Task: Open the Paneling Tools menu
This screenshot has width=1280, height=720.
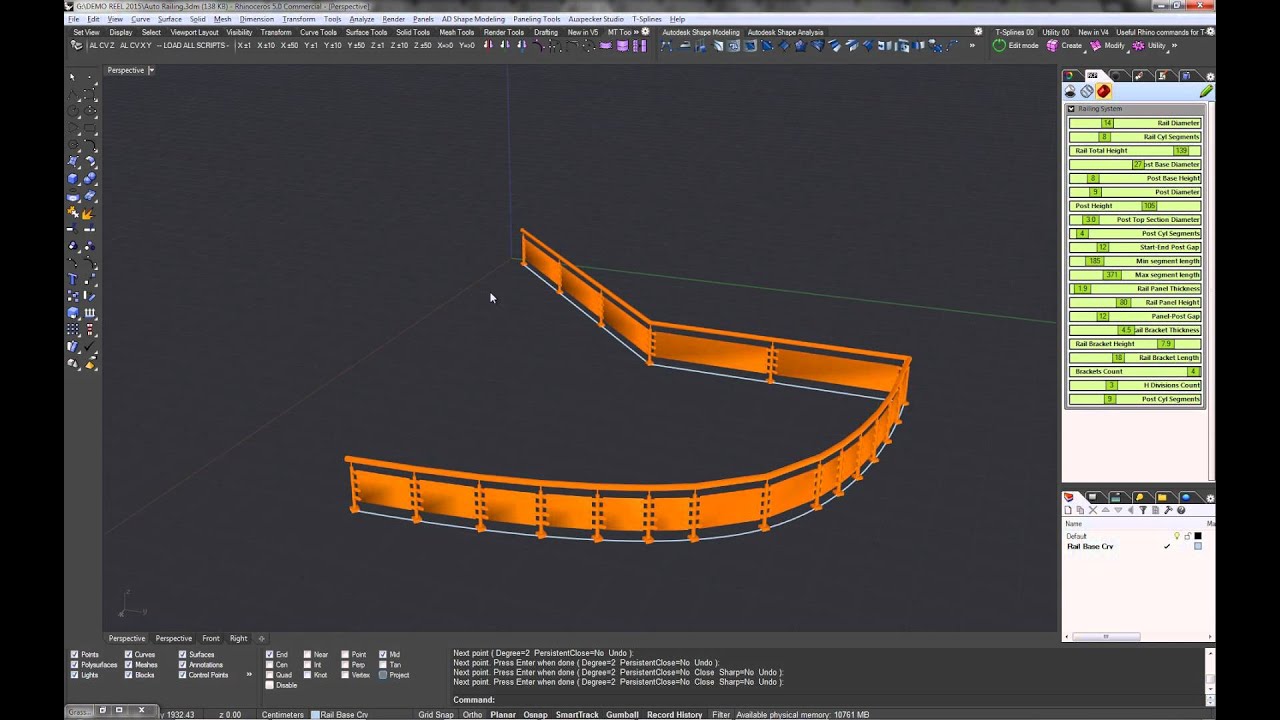Action: [x=537, y=19]
